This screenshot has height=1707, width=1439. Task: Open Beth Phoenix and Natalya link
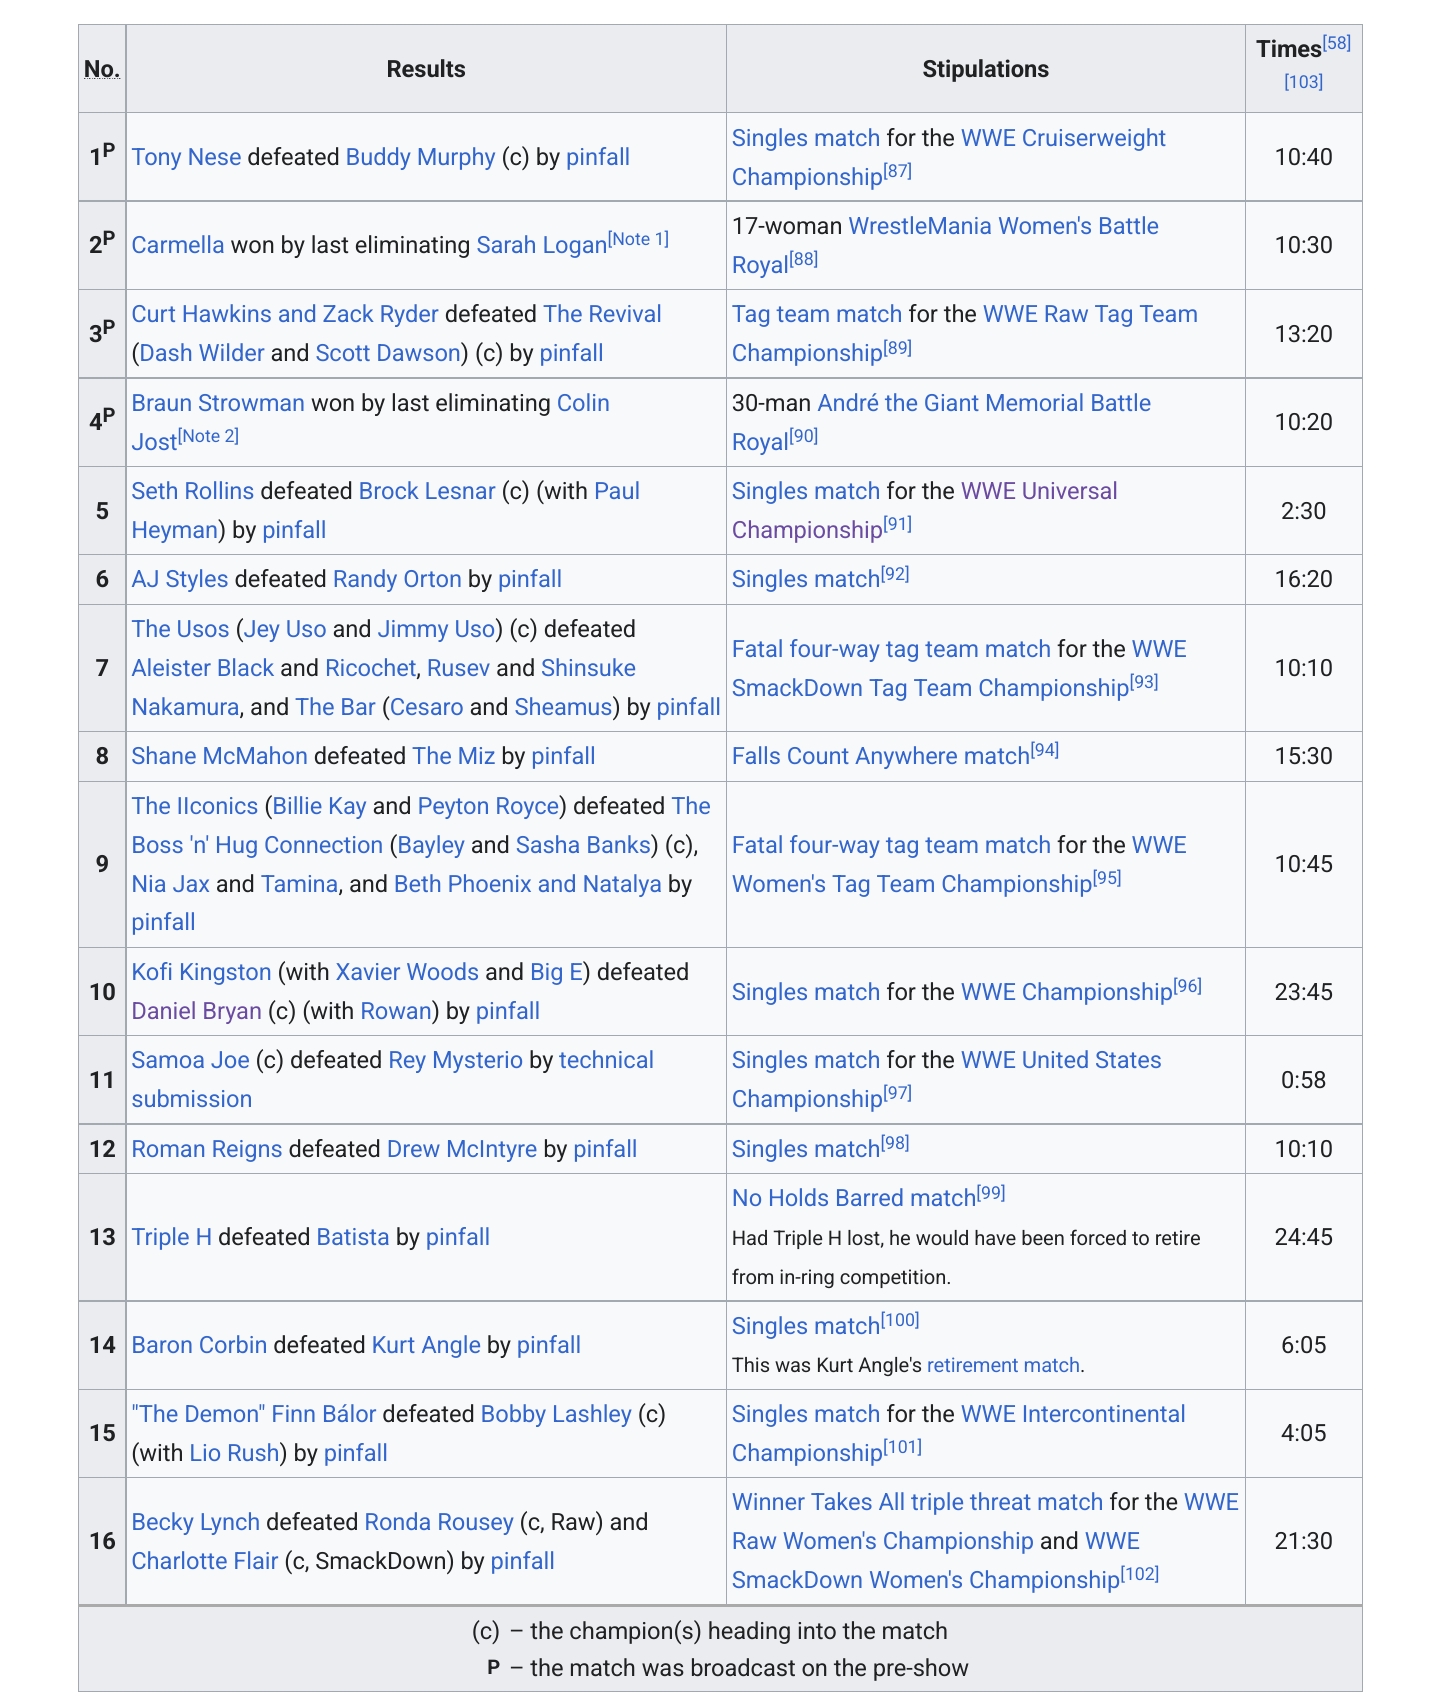(x=528, y=884)
